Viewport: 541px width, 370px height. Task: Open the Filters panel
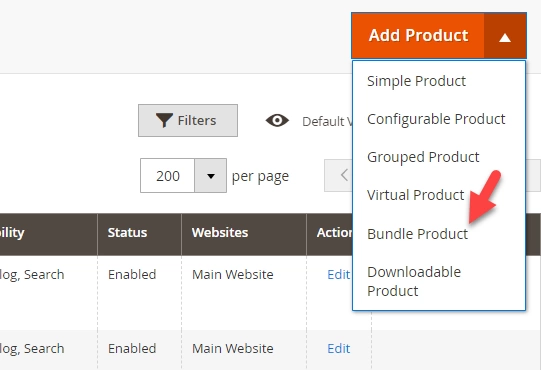[x=188, y=120]
